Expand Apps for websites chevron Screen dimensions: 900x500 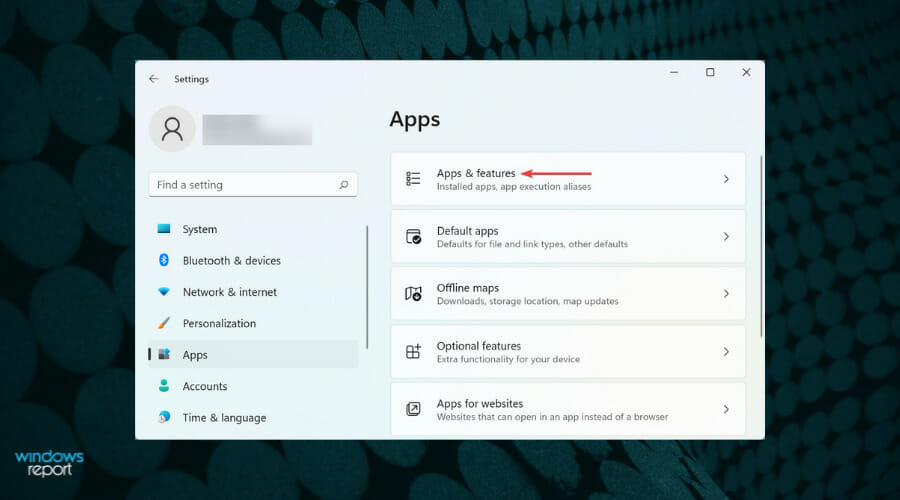pos(726,409)
